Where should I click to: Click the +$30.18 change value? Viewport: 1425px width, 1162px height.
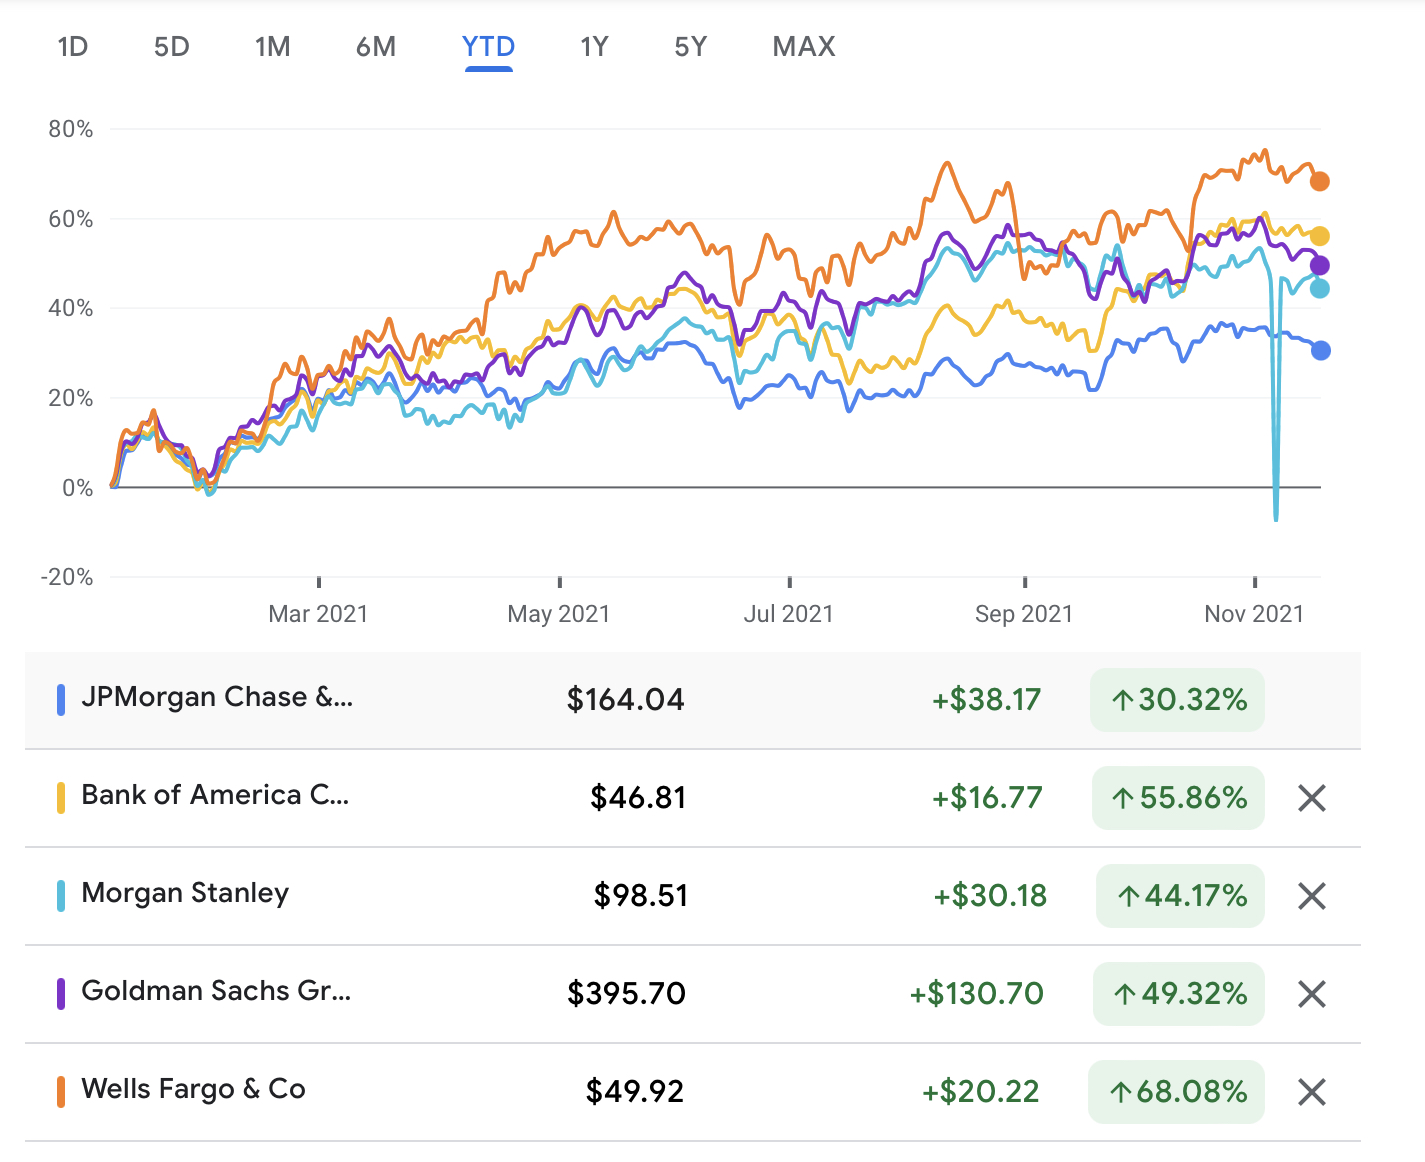990,896
